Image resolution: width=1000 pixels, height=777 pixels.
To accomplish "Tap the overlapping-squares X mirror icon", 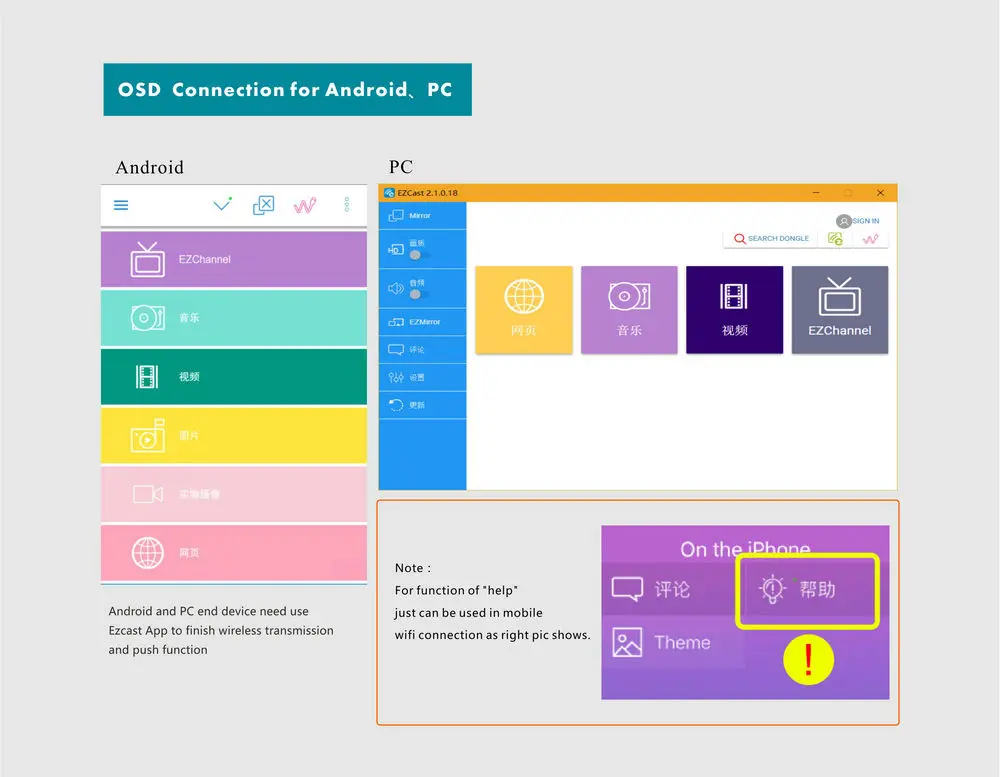I will [x=263, y=205].
